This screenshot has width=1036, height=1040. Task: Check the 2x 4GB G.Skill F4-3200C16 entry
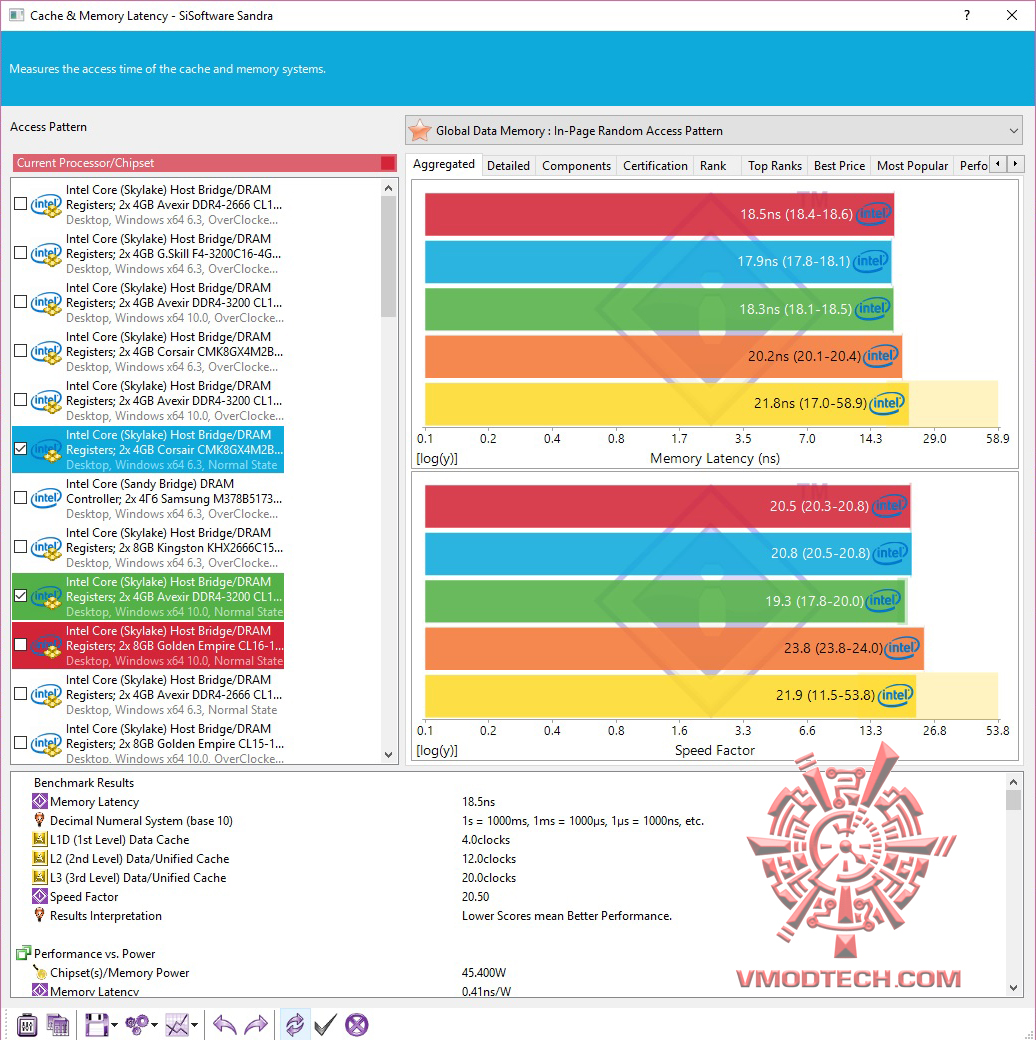coord(21,253)
